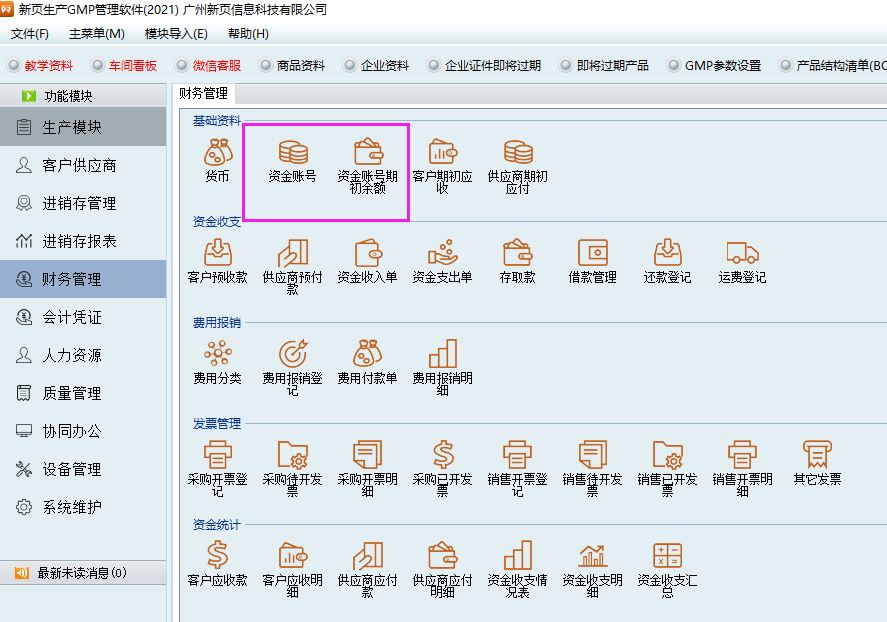The height and width of the screenshot is (622, 887).
Task: Switch to the 财务管理 tab
Action: (x=203, y=94)
